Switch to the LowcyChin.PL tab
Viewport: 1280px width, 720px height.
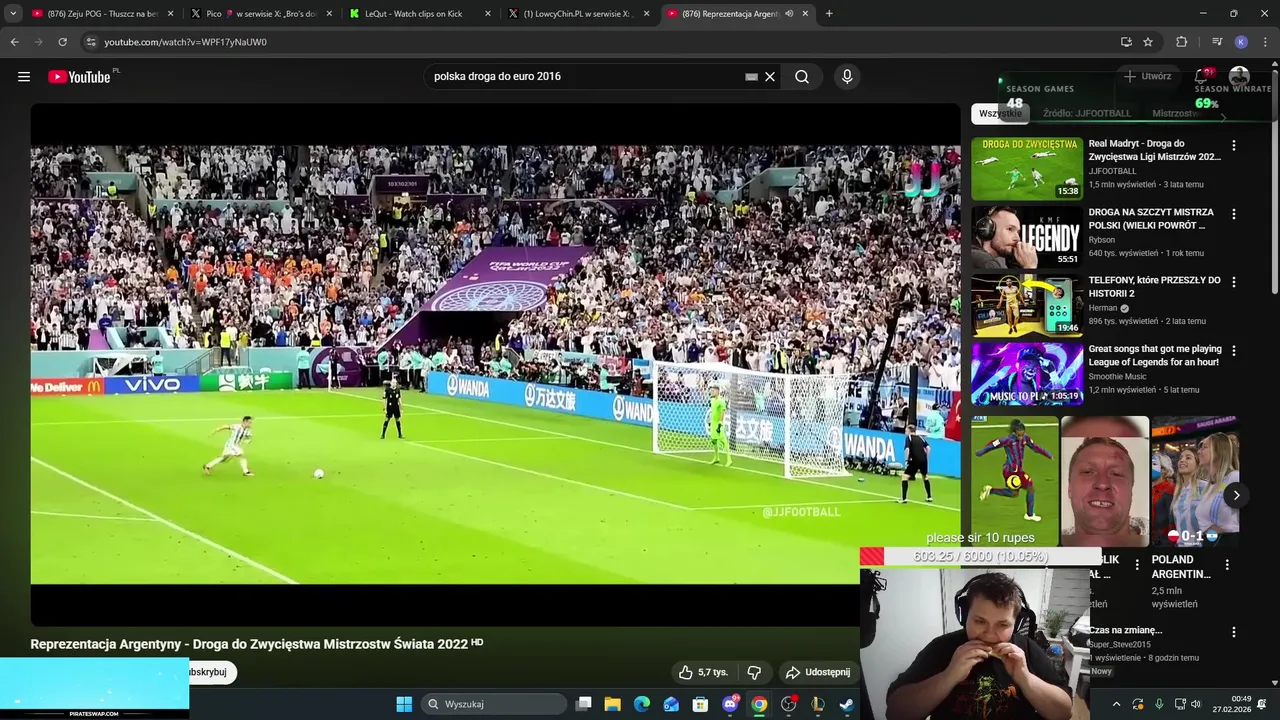(x=579, y=14)
